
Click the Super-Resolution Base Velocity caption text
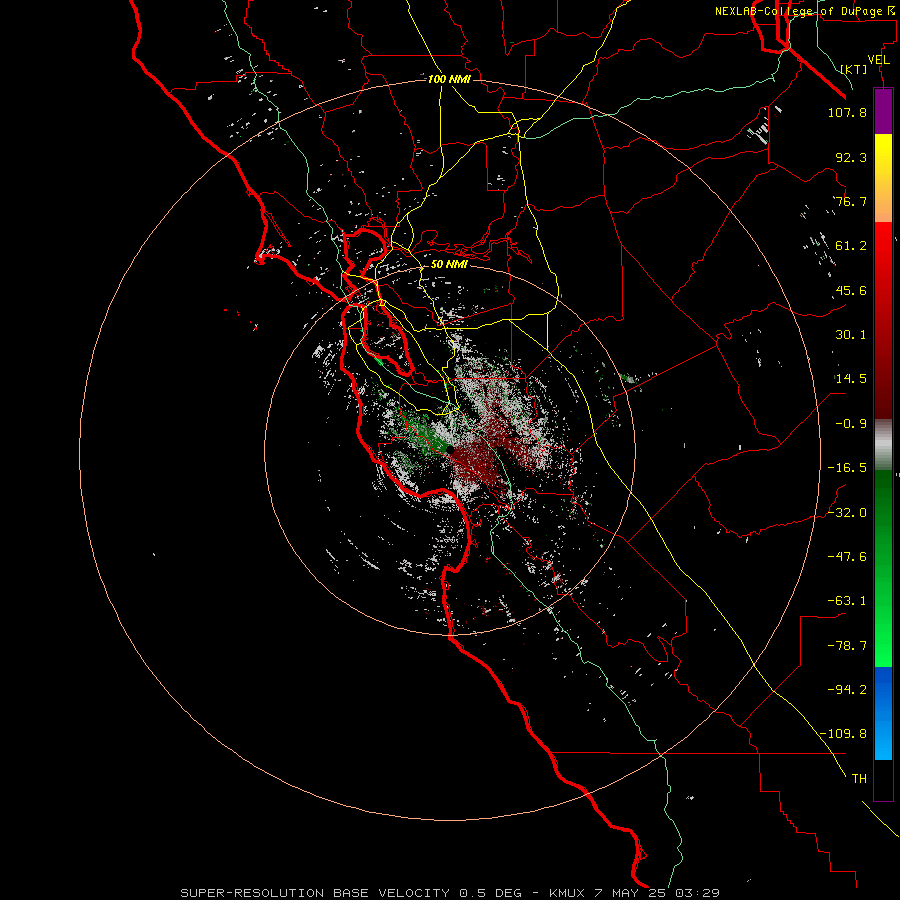(x=449, y=893)
